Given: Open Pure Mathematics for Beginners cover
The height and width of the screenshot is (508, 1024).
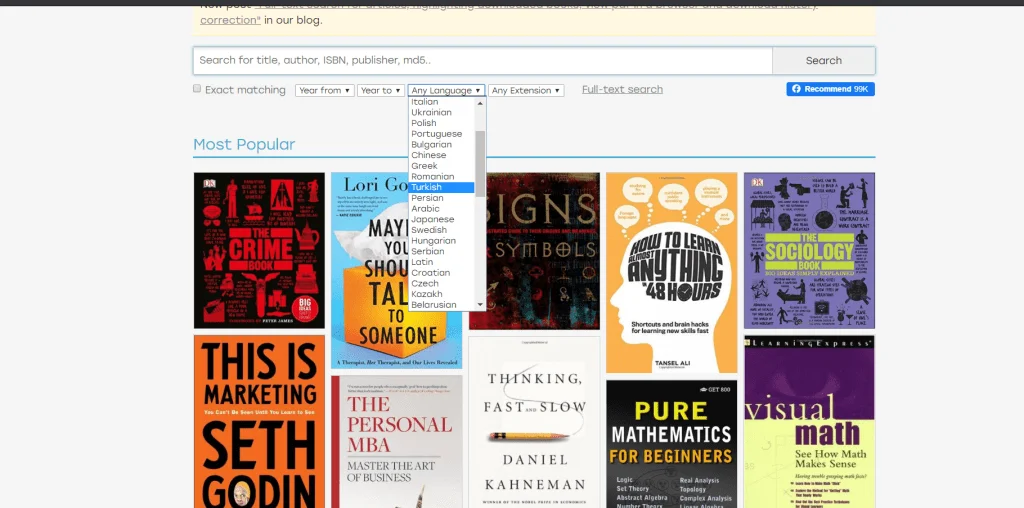Looking at the screenshot, I should point(671,443).
